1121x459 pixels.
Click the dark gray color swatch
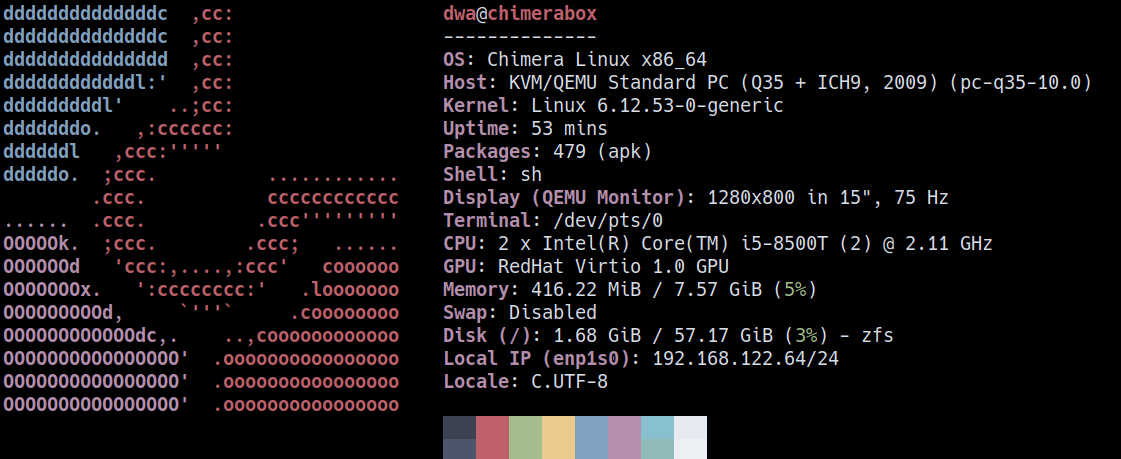(459, 437)
